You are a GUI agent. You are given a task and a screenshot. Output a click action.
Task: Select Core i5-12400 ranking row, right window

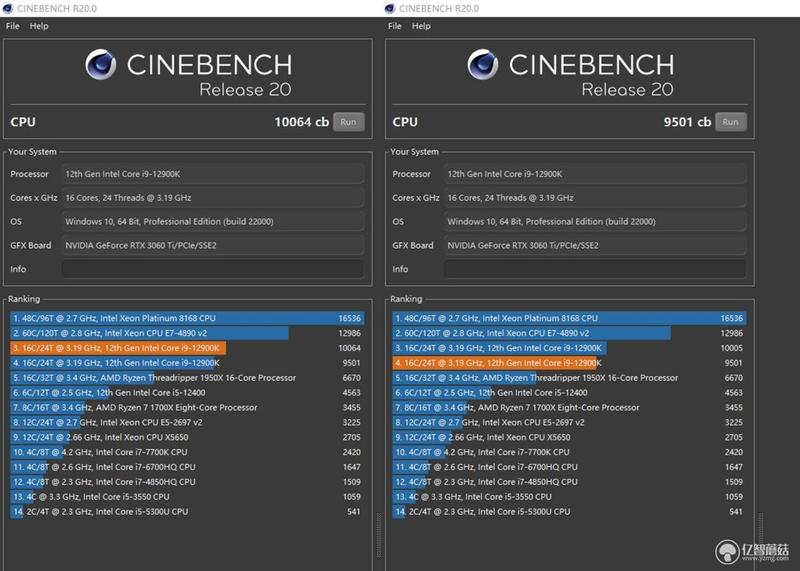[569, 392]
